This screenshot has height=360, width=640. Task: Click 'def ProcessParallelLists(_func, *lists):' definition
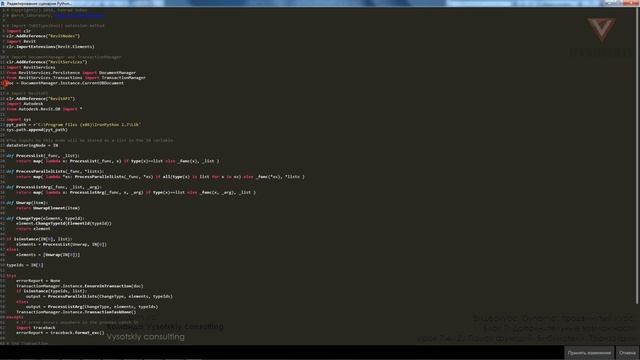click(x=55, y=171)
